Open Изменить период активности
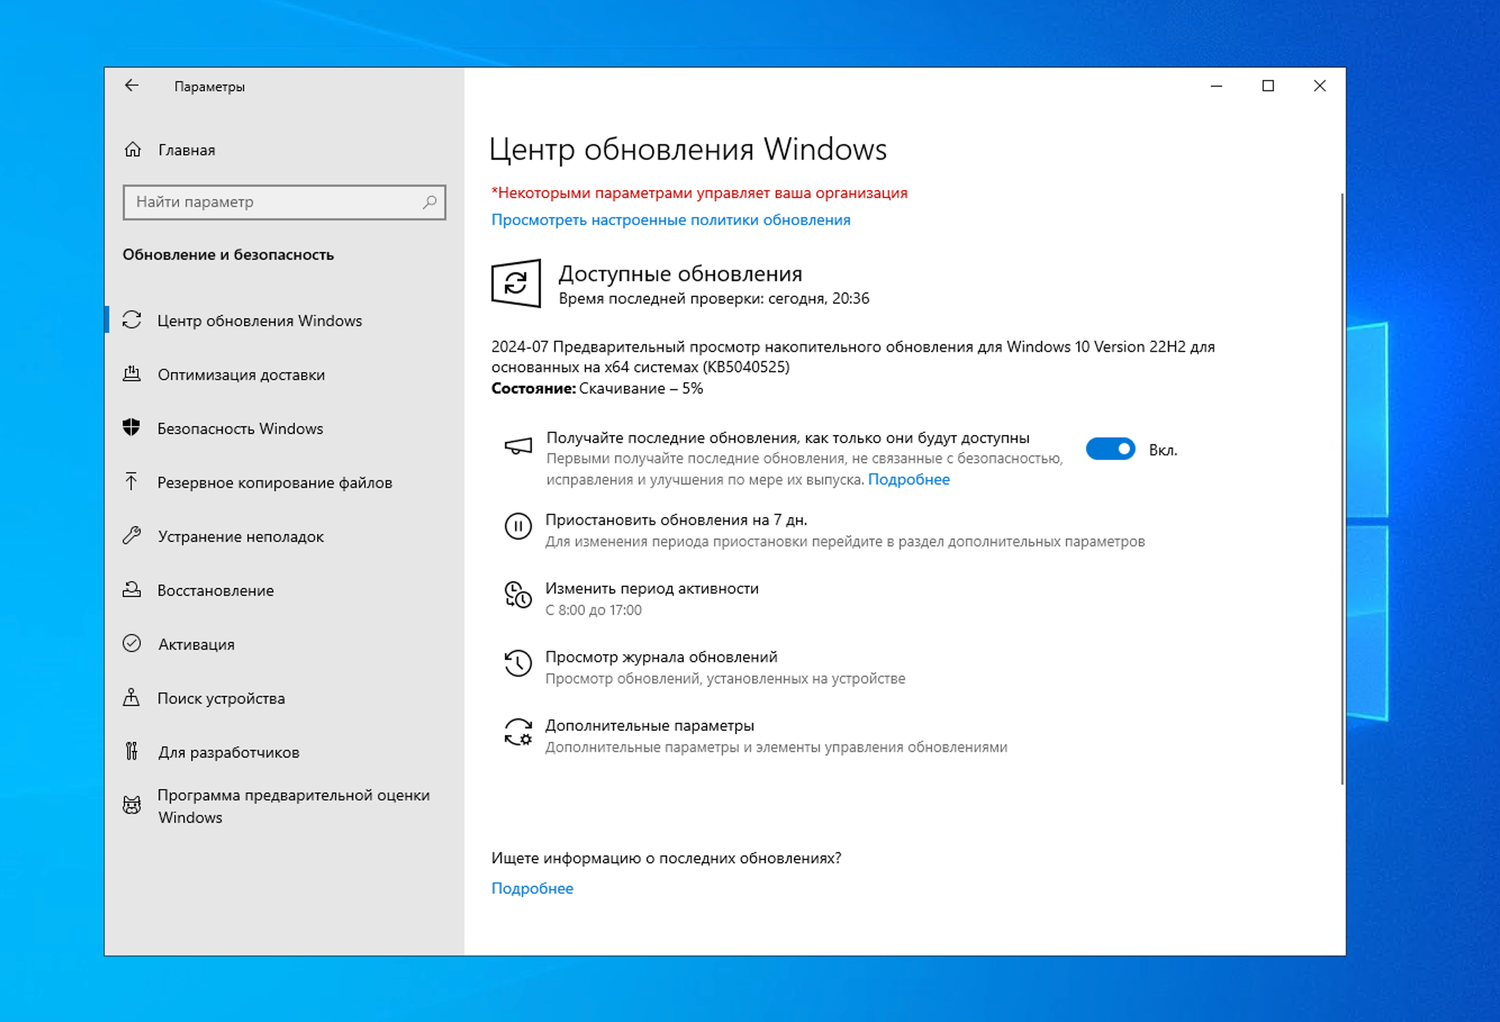This screenshot has height=1022, width=1500. (652, 588)
